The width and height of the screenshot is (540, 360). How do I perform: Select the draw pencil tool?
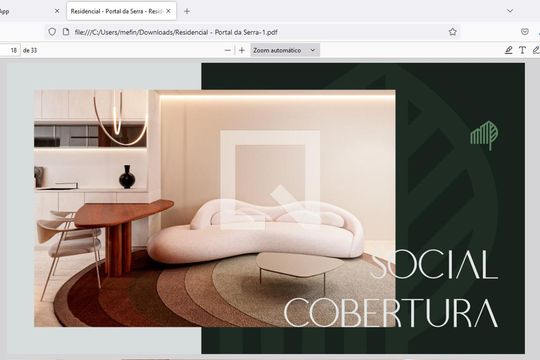(x=536, y=50)
